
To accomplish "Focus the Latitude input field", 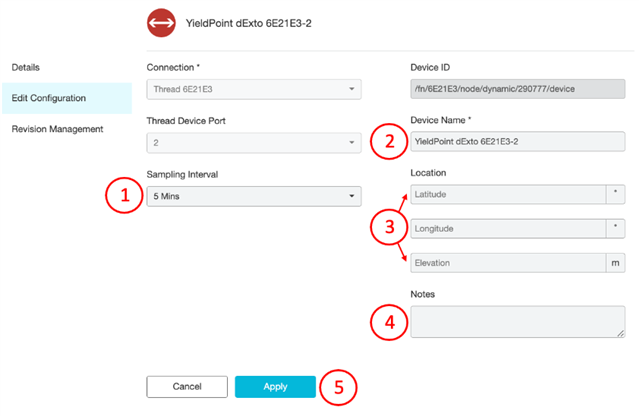I will [x=508, y=194].
